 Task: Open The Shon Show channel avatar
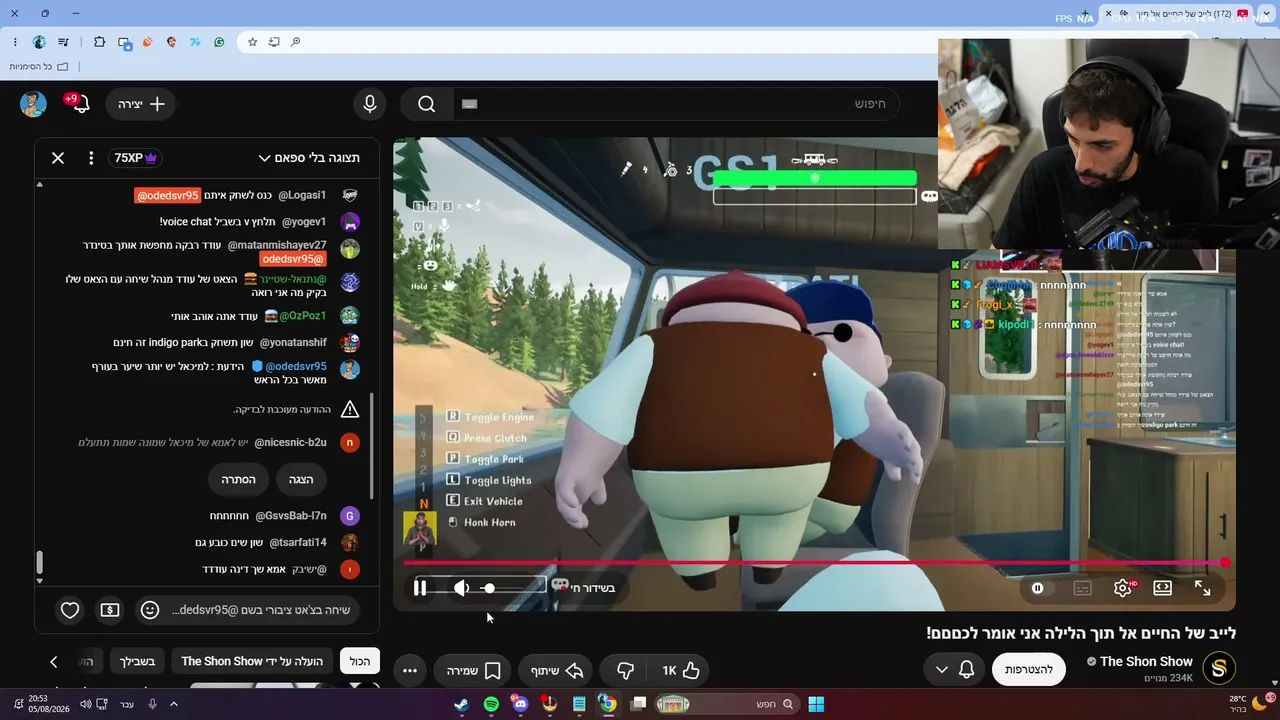click(1219, 669)
